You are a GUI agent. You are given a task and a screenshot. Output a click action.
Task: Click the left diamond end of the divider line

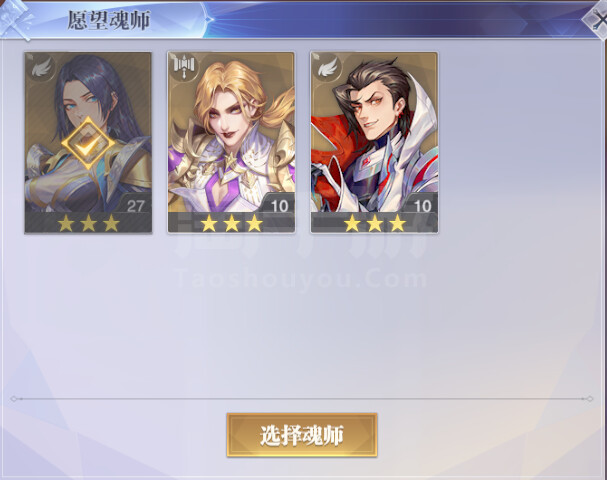[14, 399]
